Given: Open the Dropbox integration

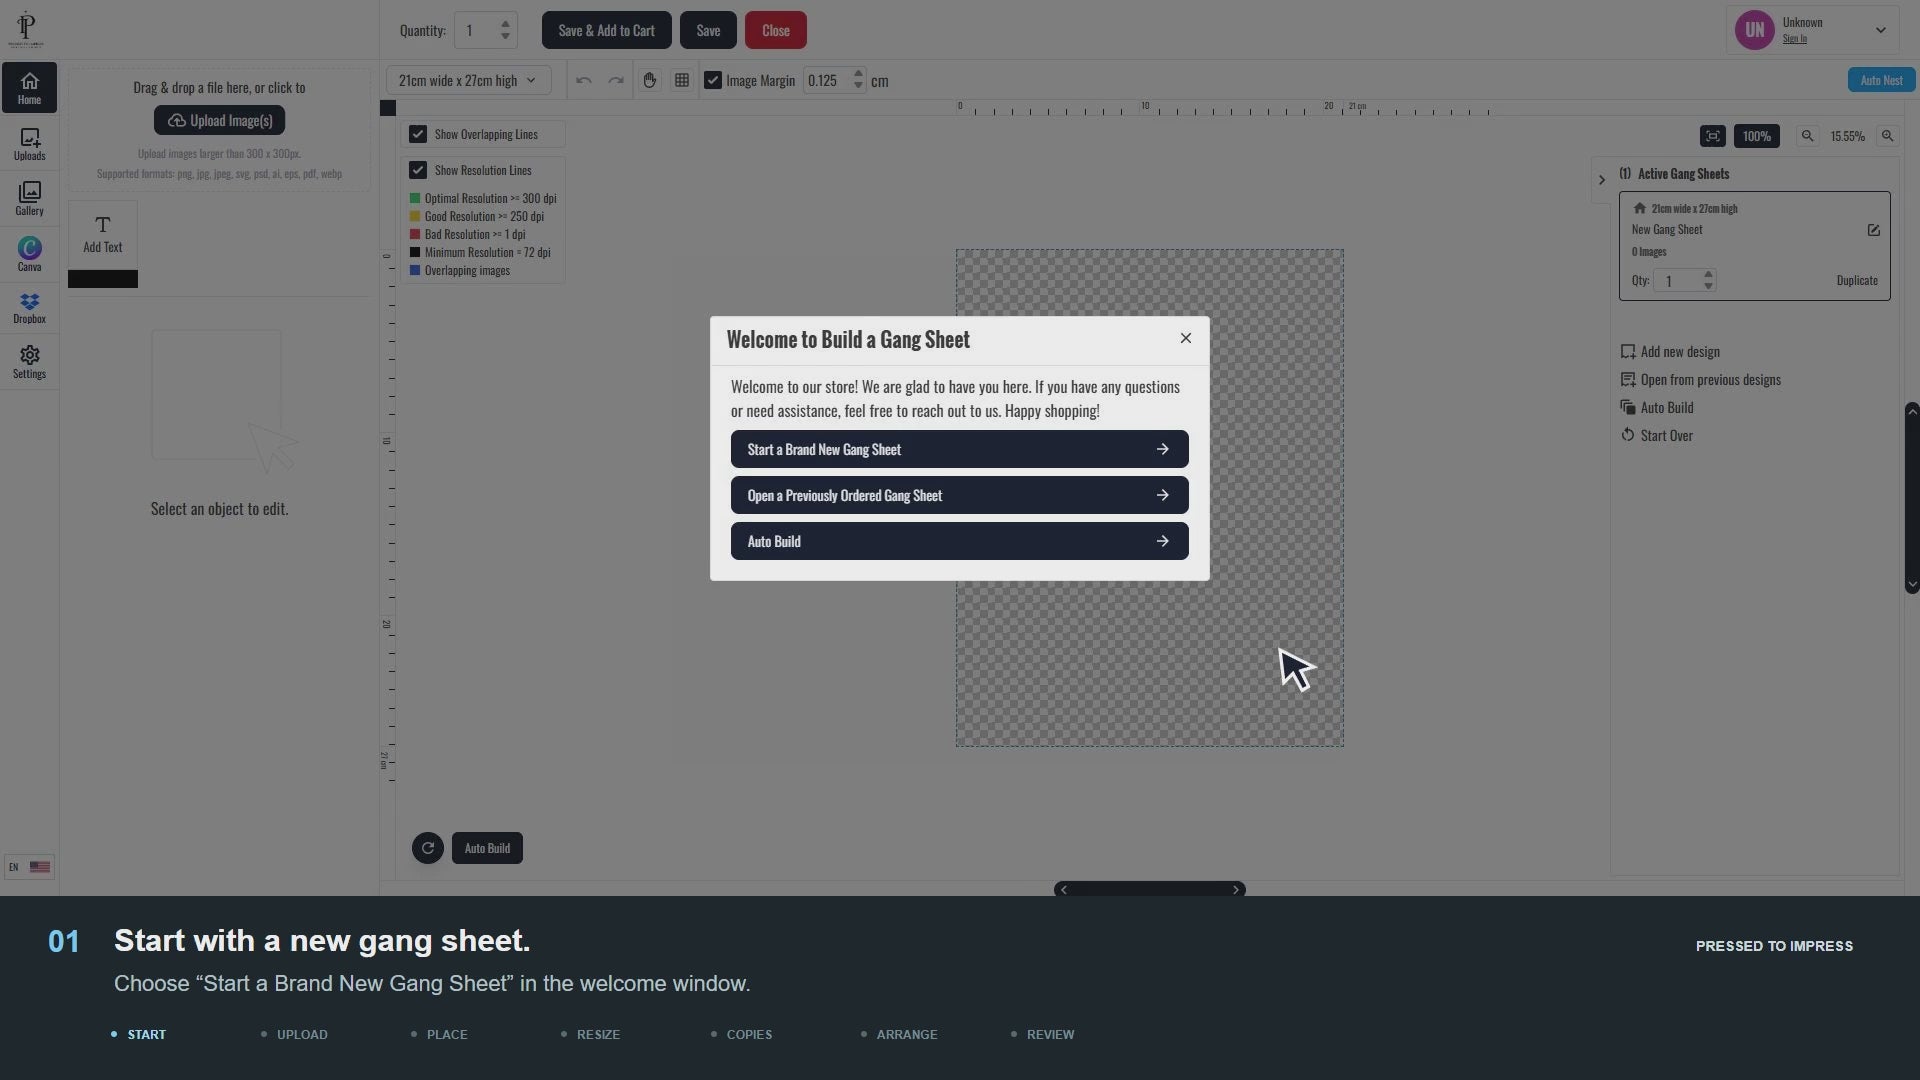Looking at the screenshot, I should [29, 308].
